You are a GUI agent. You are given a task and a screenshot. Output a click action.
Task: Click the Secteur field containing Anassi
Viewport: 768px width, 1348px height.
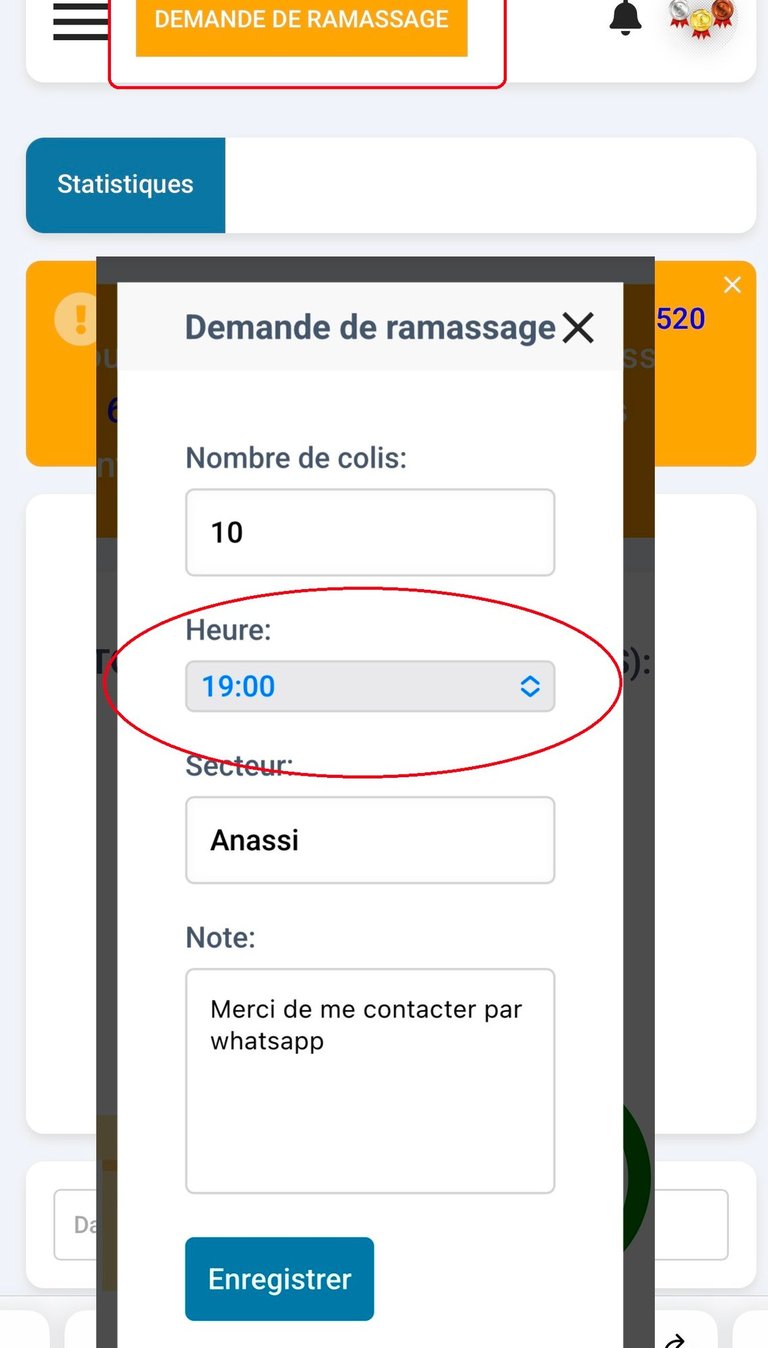coord(369,840)
